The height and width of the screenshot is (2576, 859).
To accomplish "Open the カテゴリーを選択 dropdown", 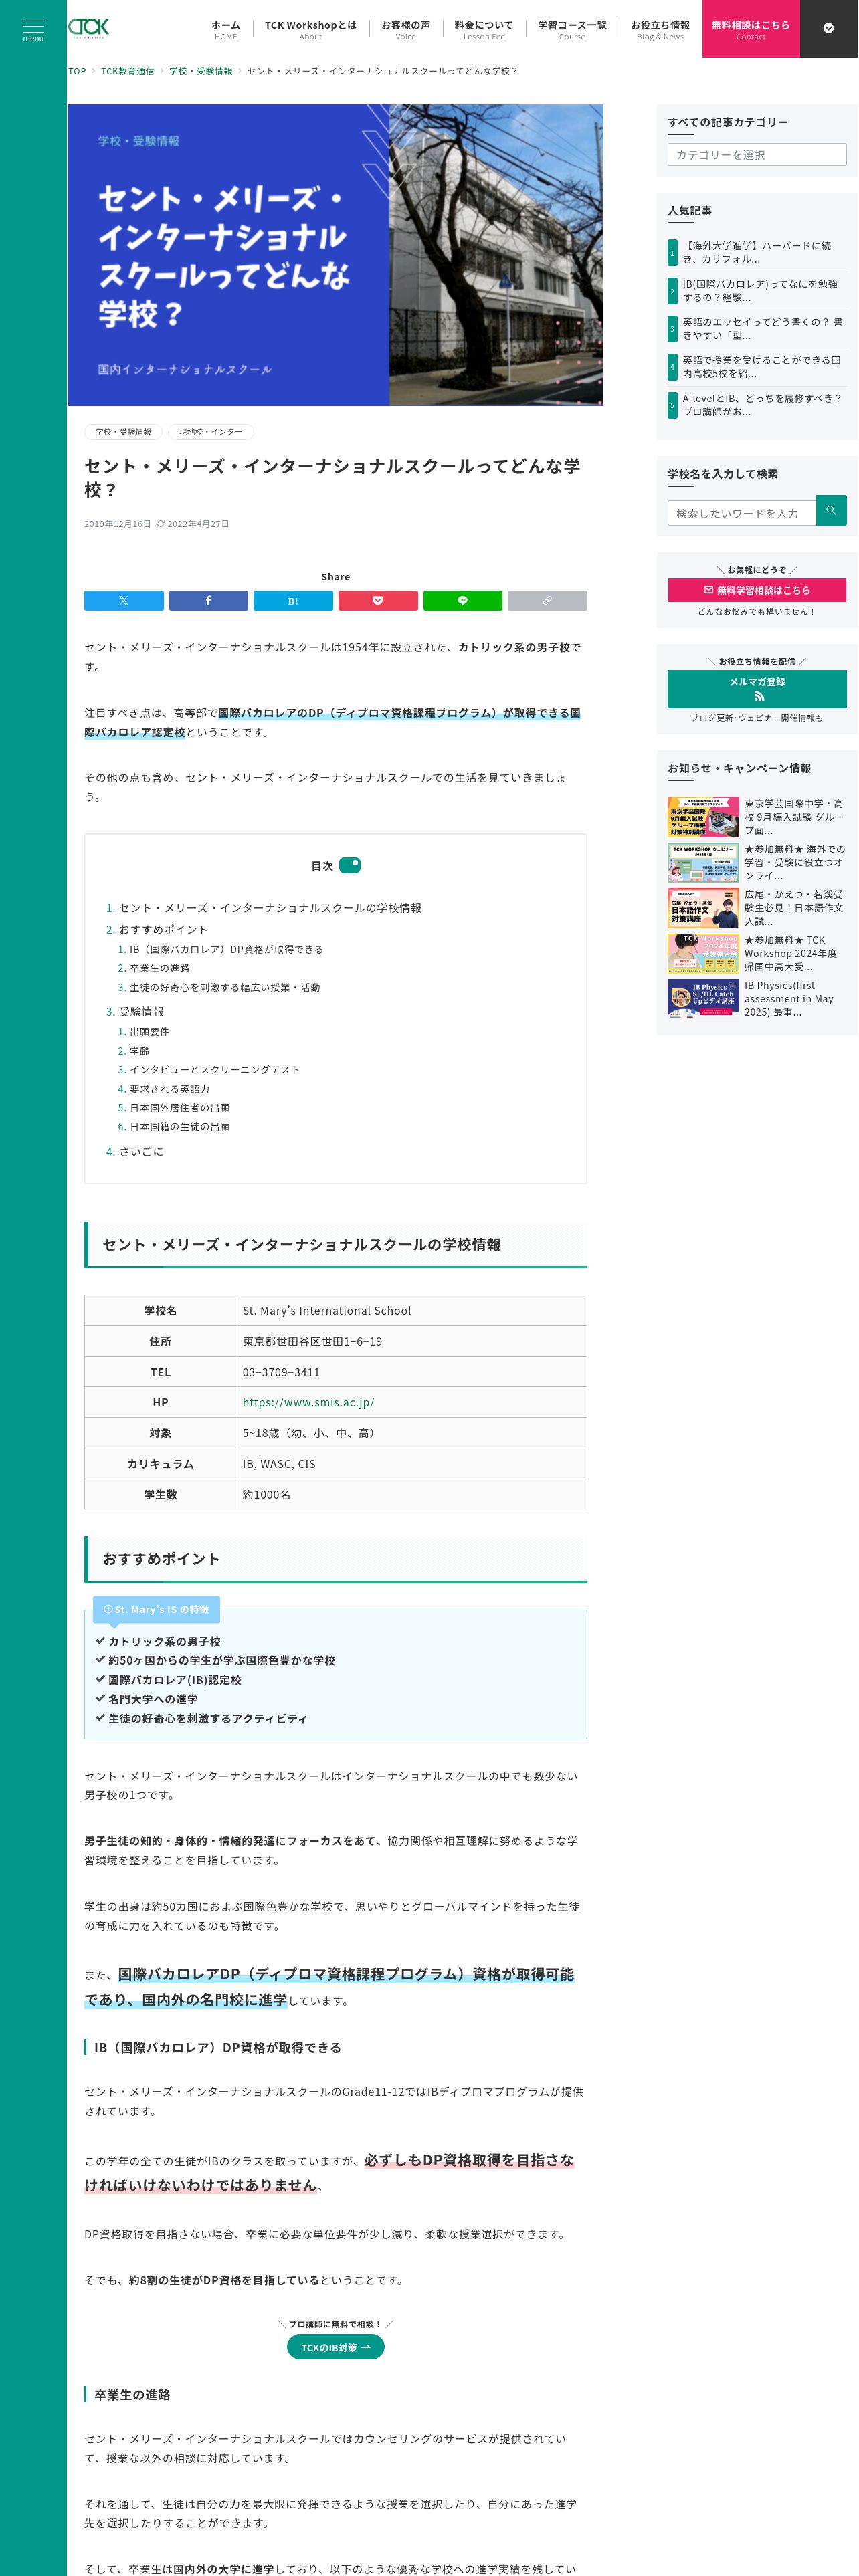I will pyautogui.click(x=757, y=155).
